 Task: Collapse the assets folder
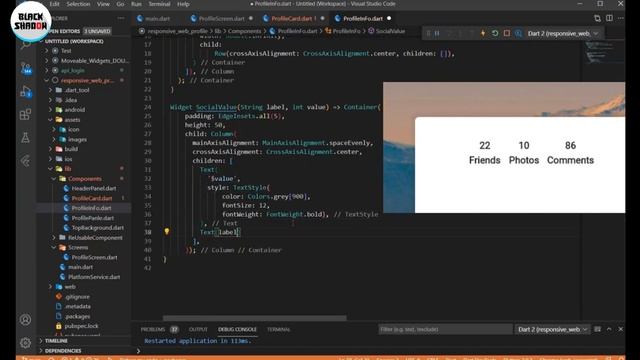tap(84, 120)
